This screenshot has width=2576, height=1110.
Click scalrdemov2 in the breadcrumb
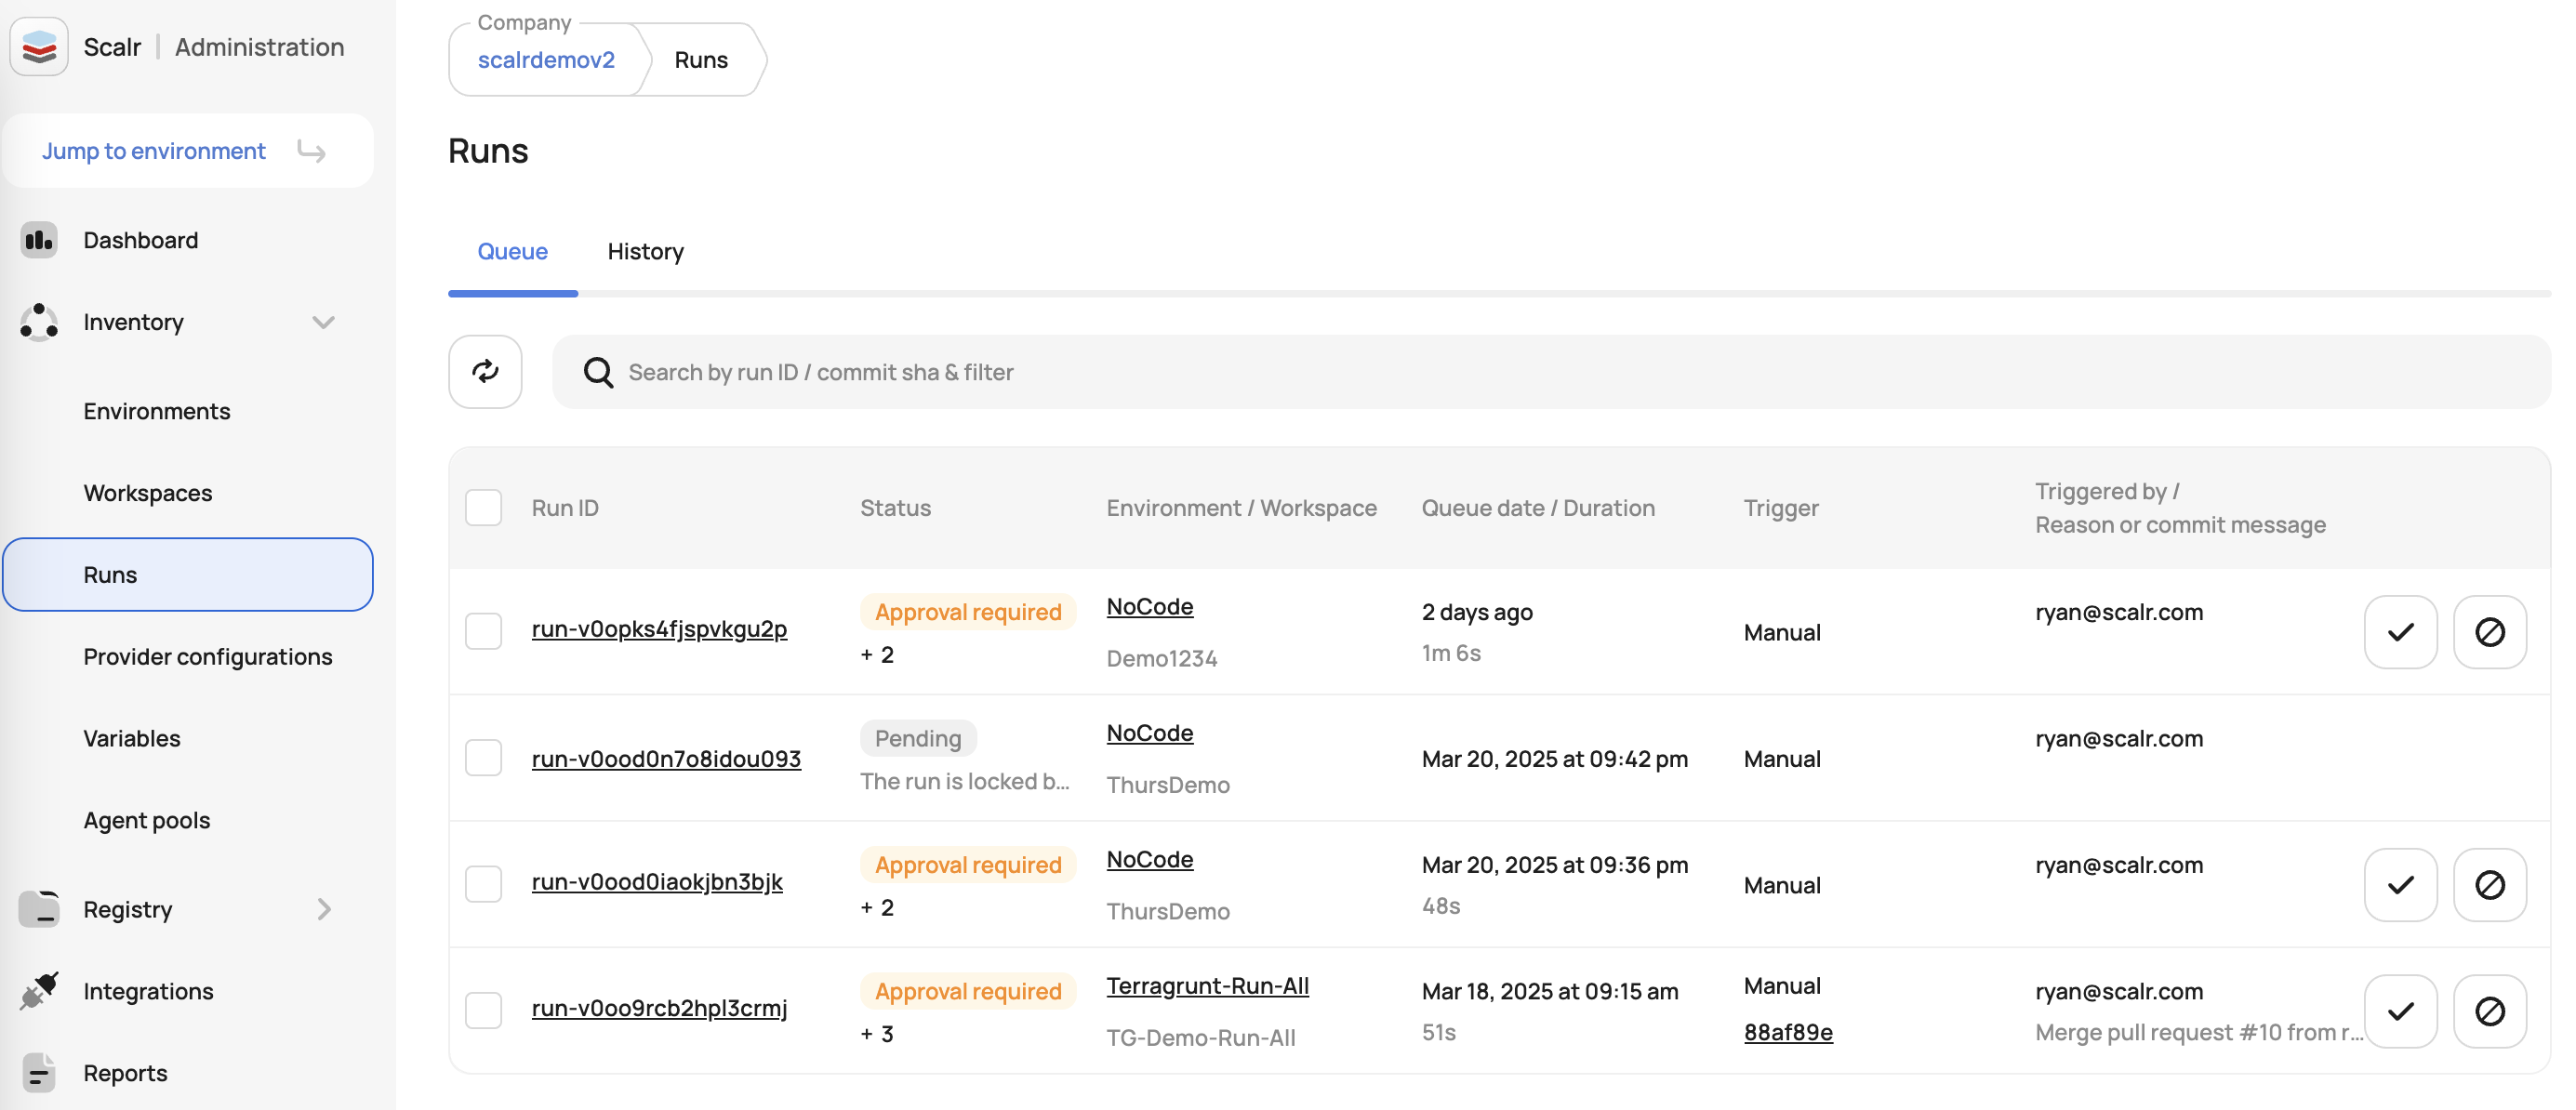(546, 60)
